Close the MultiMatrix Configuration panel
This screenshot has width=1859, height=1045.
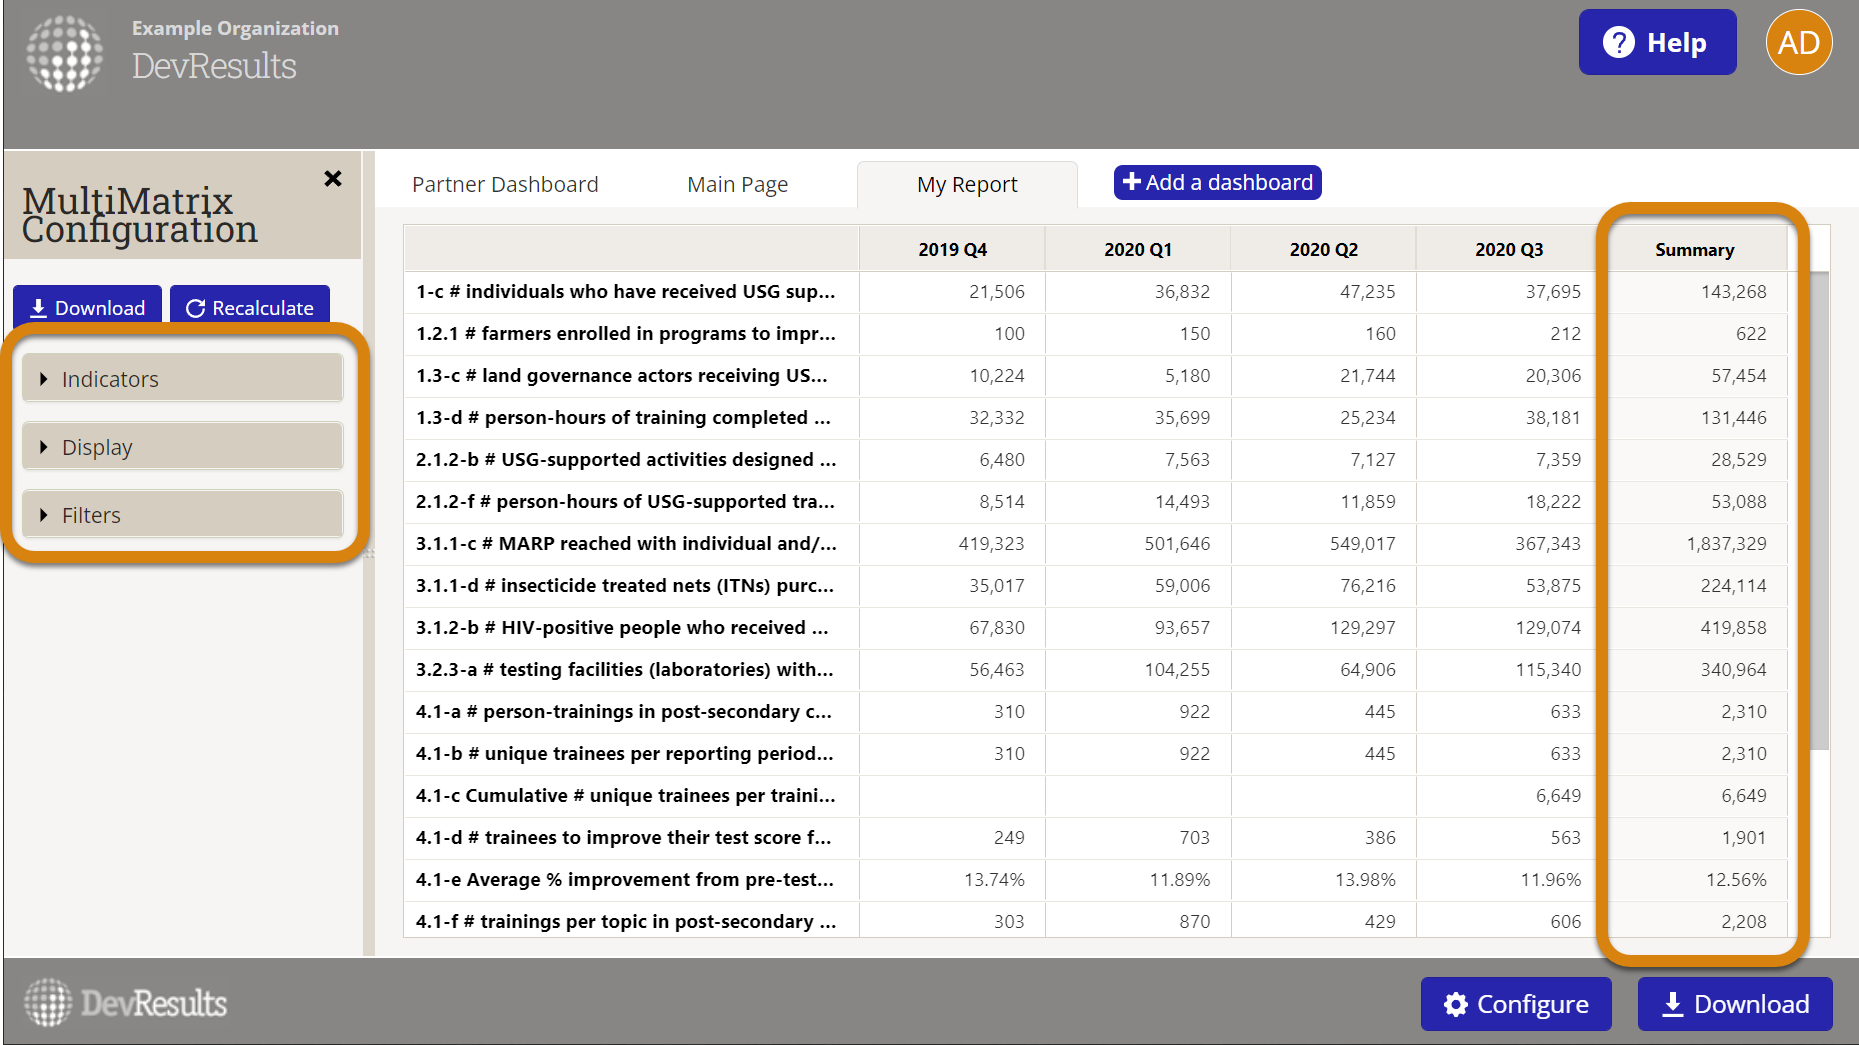click(333, 179)
